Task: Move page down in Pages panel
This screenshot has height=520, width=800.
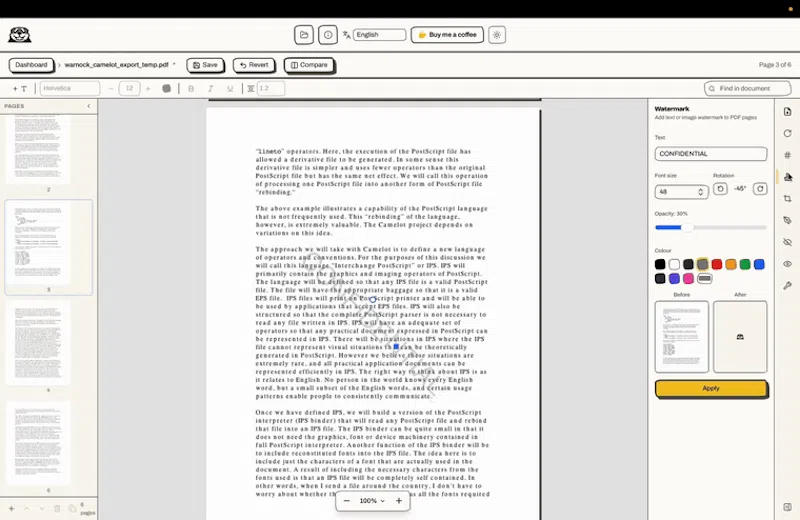Action: (x=42, y=508)
